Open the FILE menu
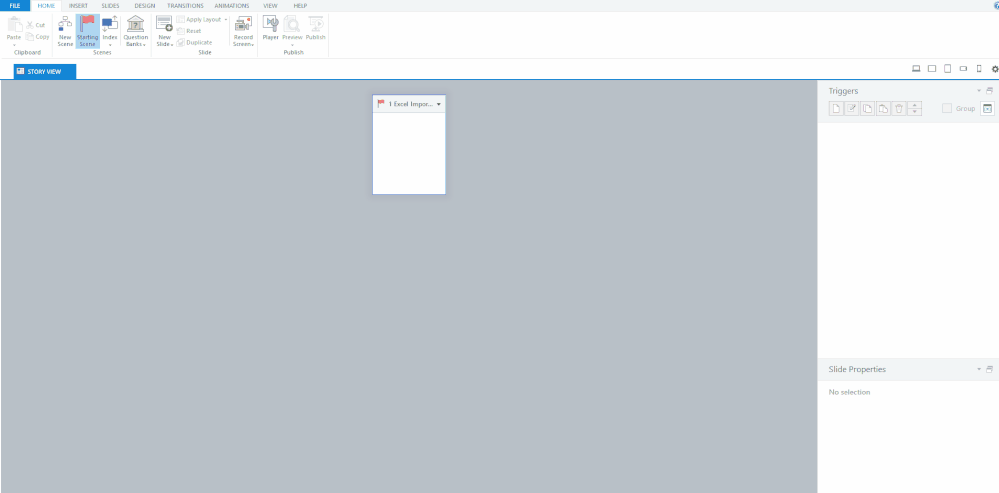The image size is (999, 493). point(15,6)
